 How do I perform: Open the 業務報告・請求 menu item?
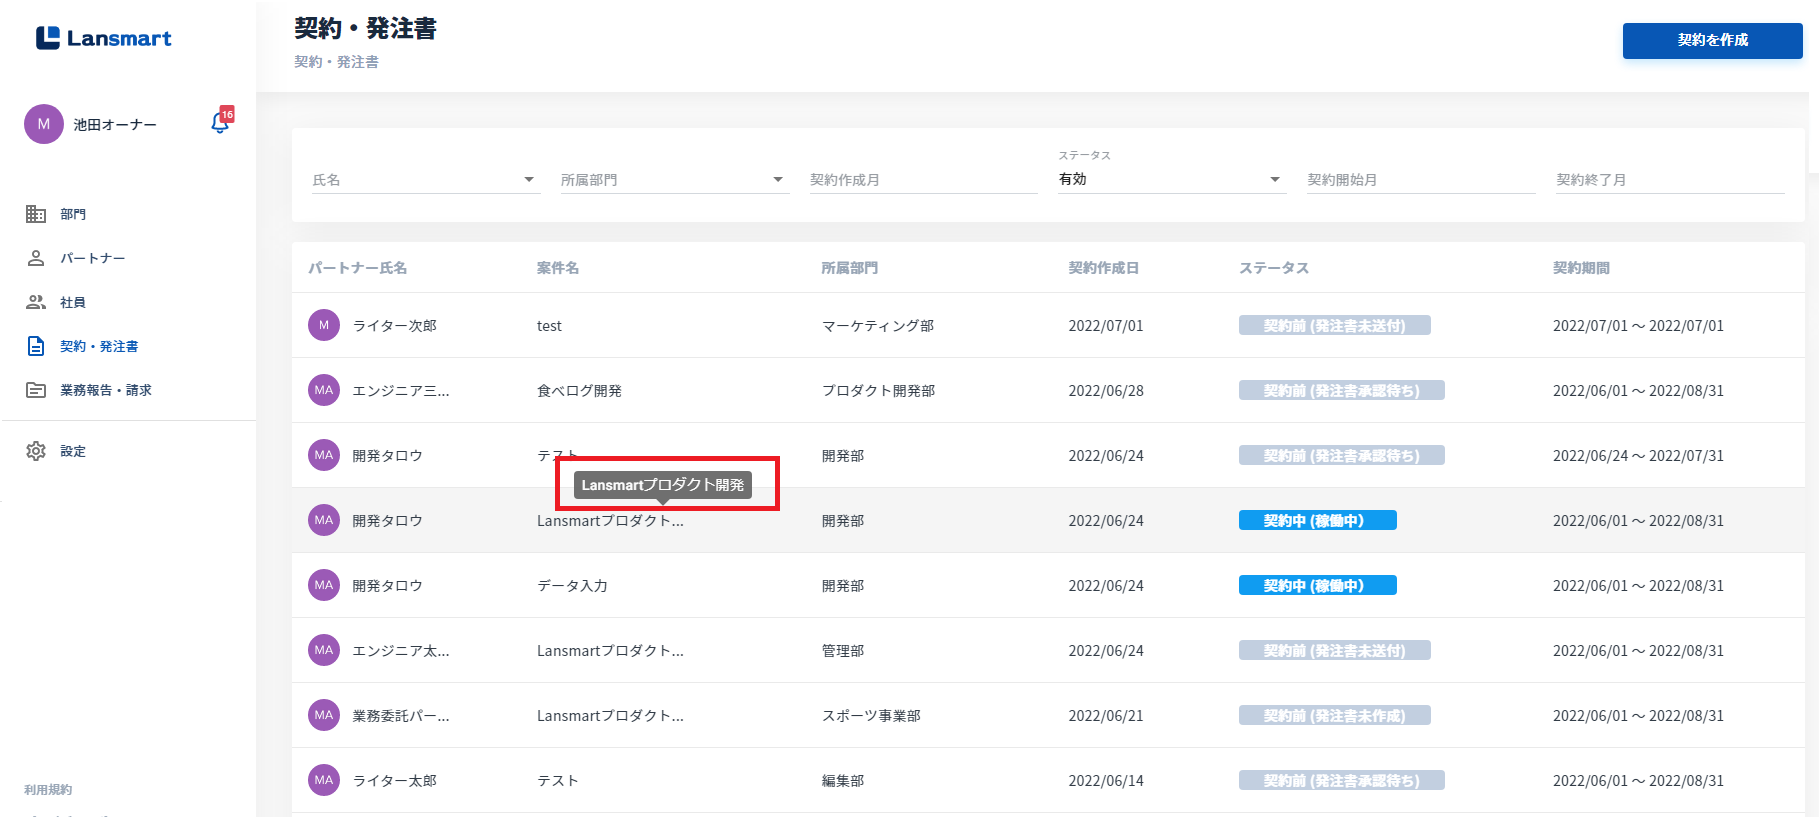pyautogui.click(x=105, y=390)
